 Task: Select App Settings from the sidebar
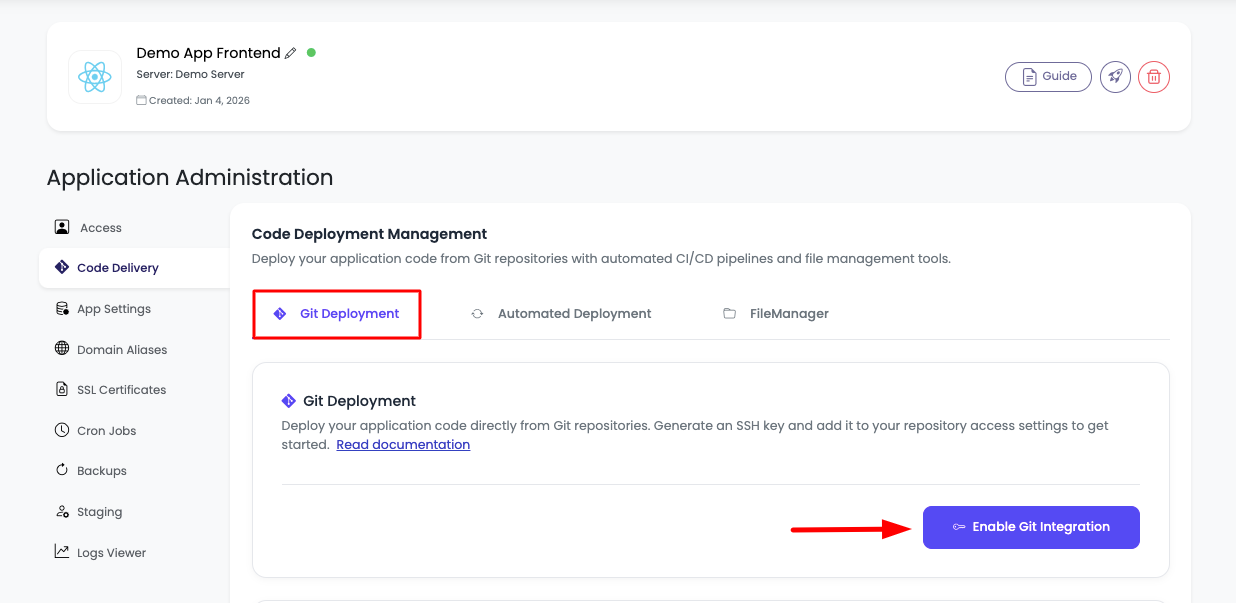click(x=114, y=308)
